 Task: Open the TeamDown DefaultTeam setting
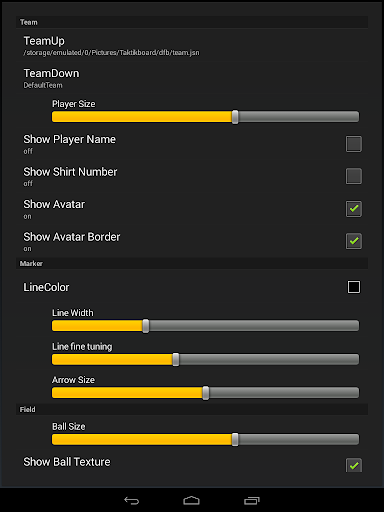click(x=192, y=78)
